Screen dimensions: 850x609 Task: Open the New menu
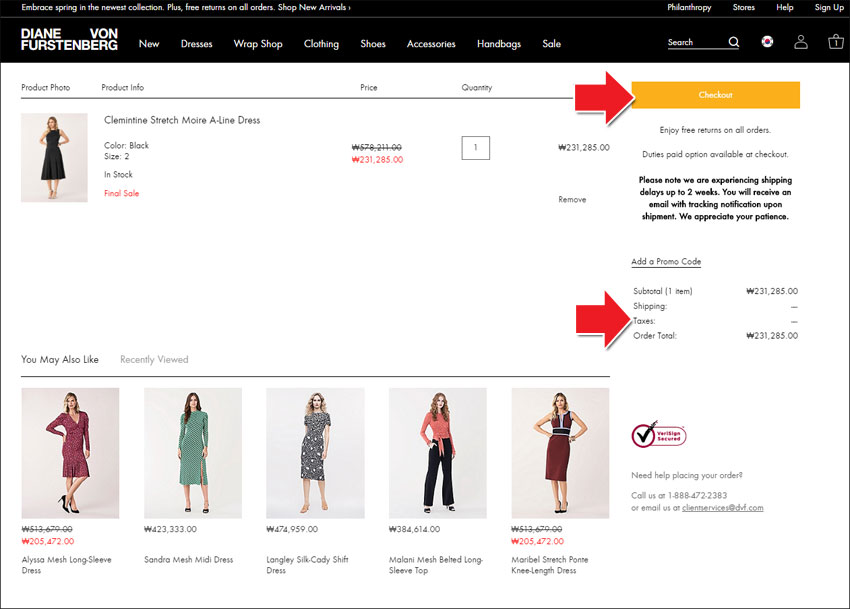tap(149, 44)
